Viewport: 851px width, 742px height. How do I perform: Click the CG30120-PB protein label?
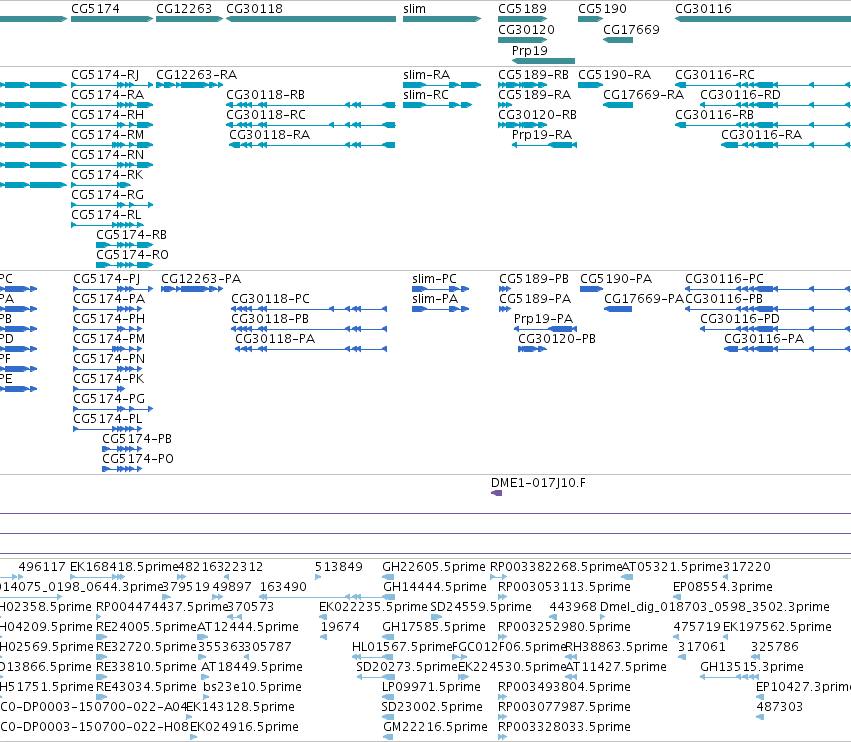click(x=557, y=339)
